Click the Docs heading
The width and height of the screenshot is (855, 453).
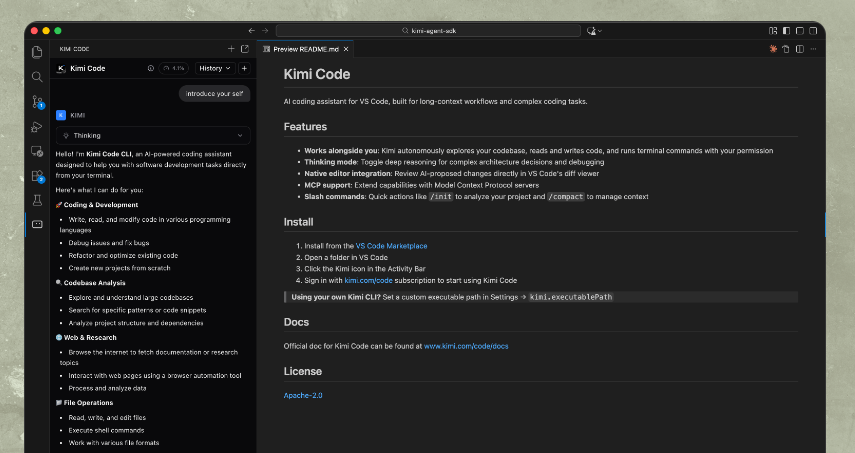[x=296, y=322]
